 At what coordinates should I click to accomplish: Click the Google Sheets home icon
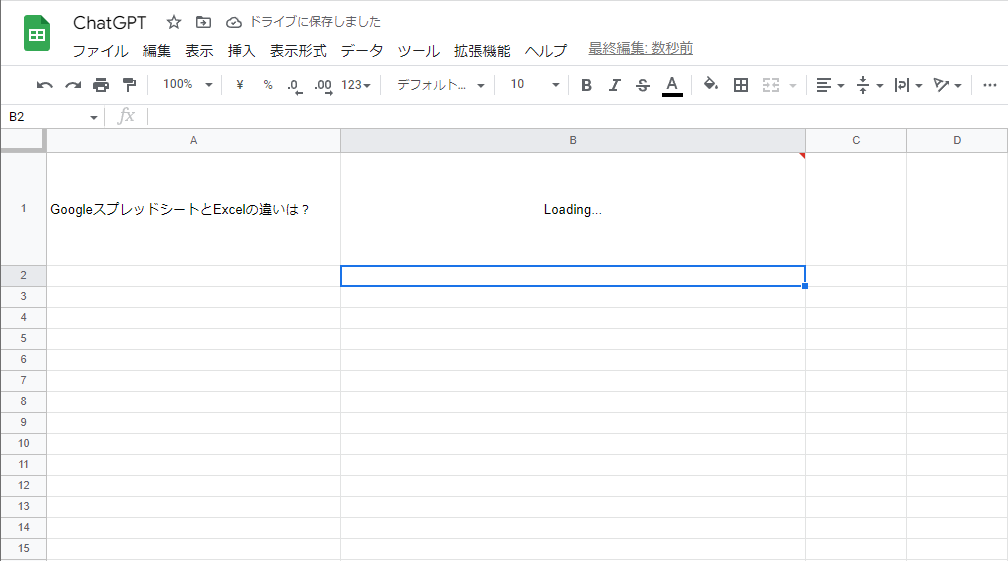coord(37,33)
